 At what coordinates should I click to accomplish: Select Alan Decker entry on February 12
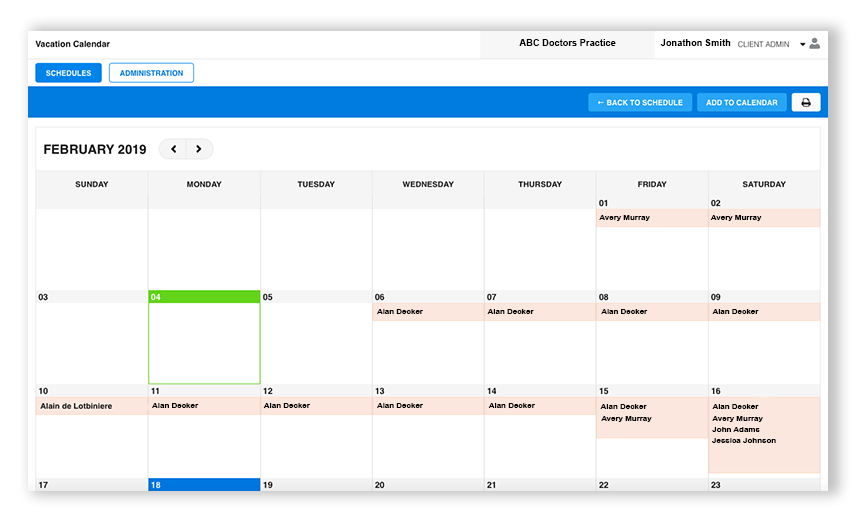coord(316,406)
